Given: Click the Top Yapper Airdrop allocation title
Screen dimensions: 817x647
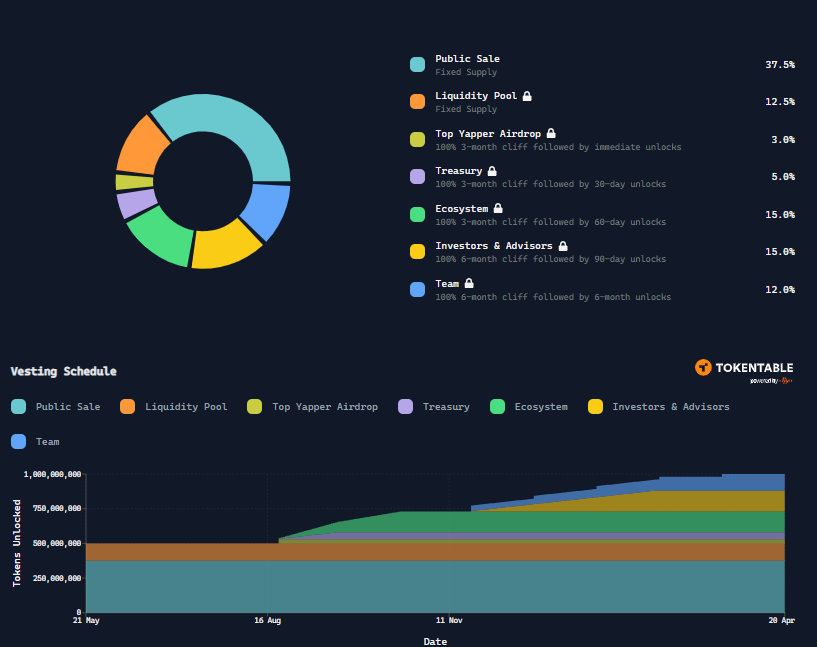Looking at the screenshot, I should tap(488, 134).
